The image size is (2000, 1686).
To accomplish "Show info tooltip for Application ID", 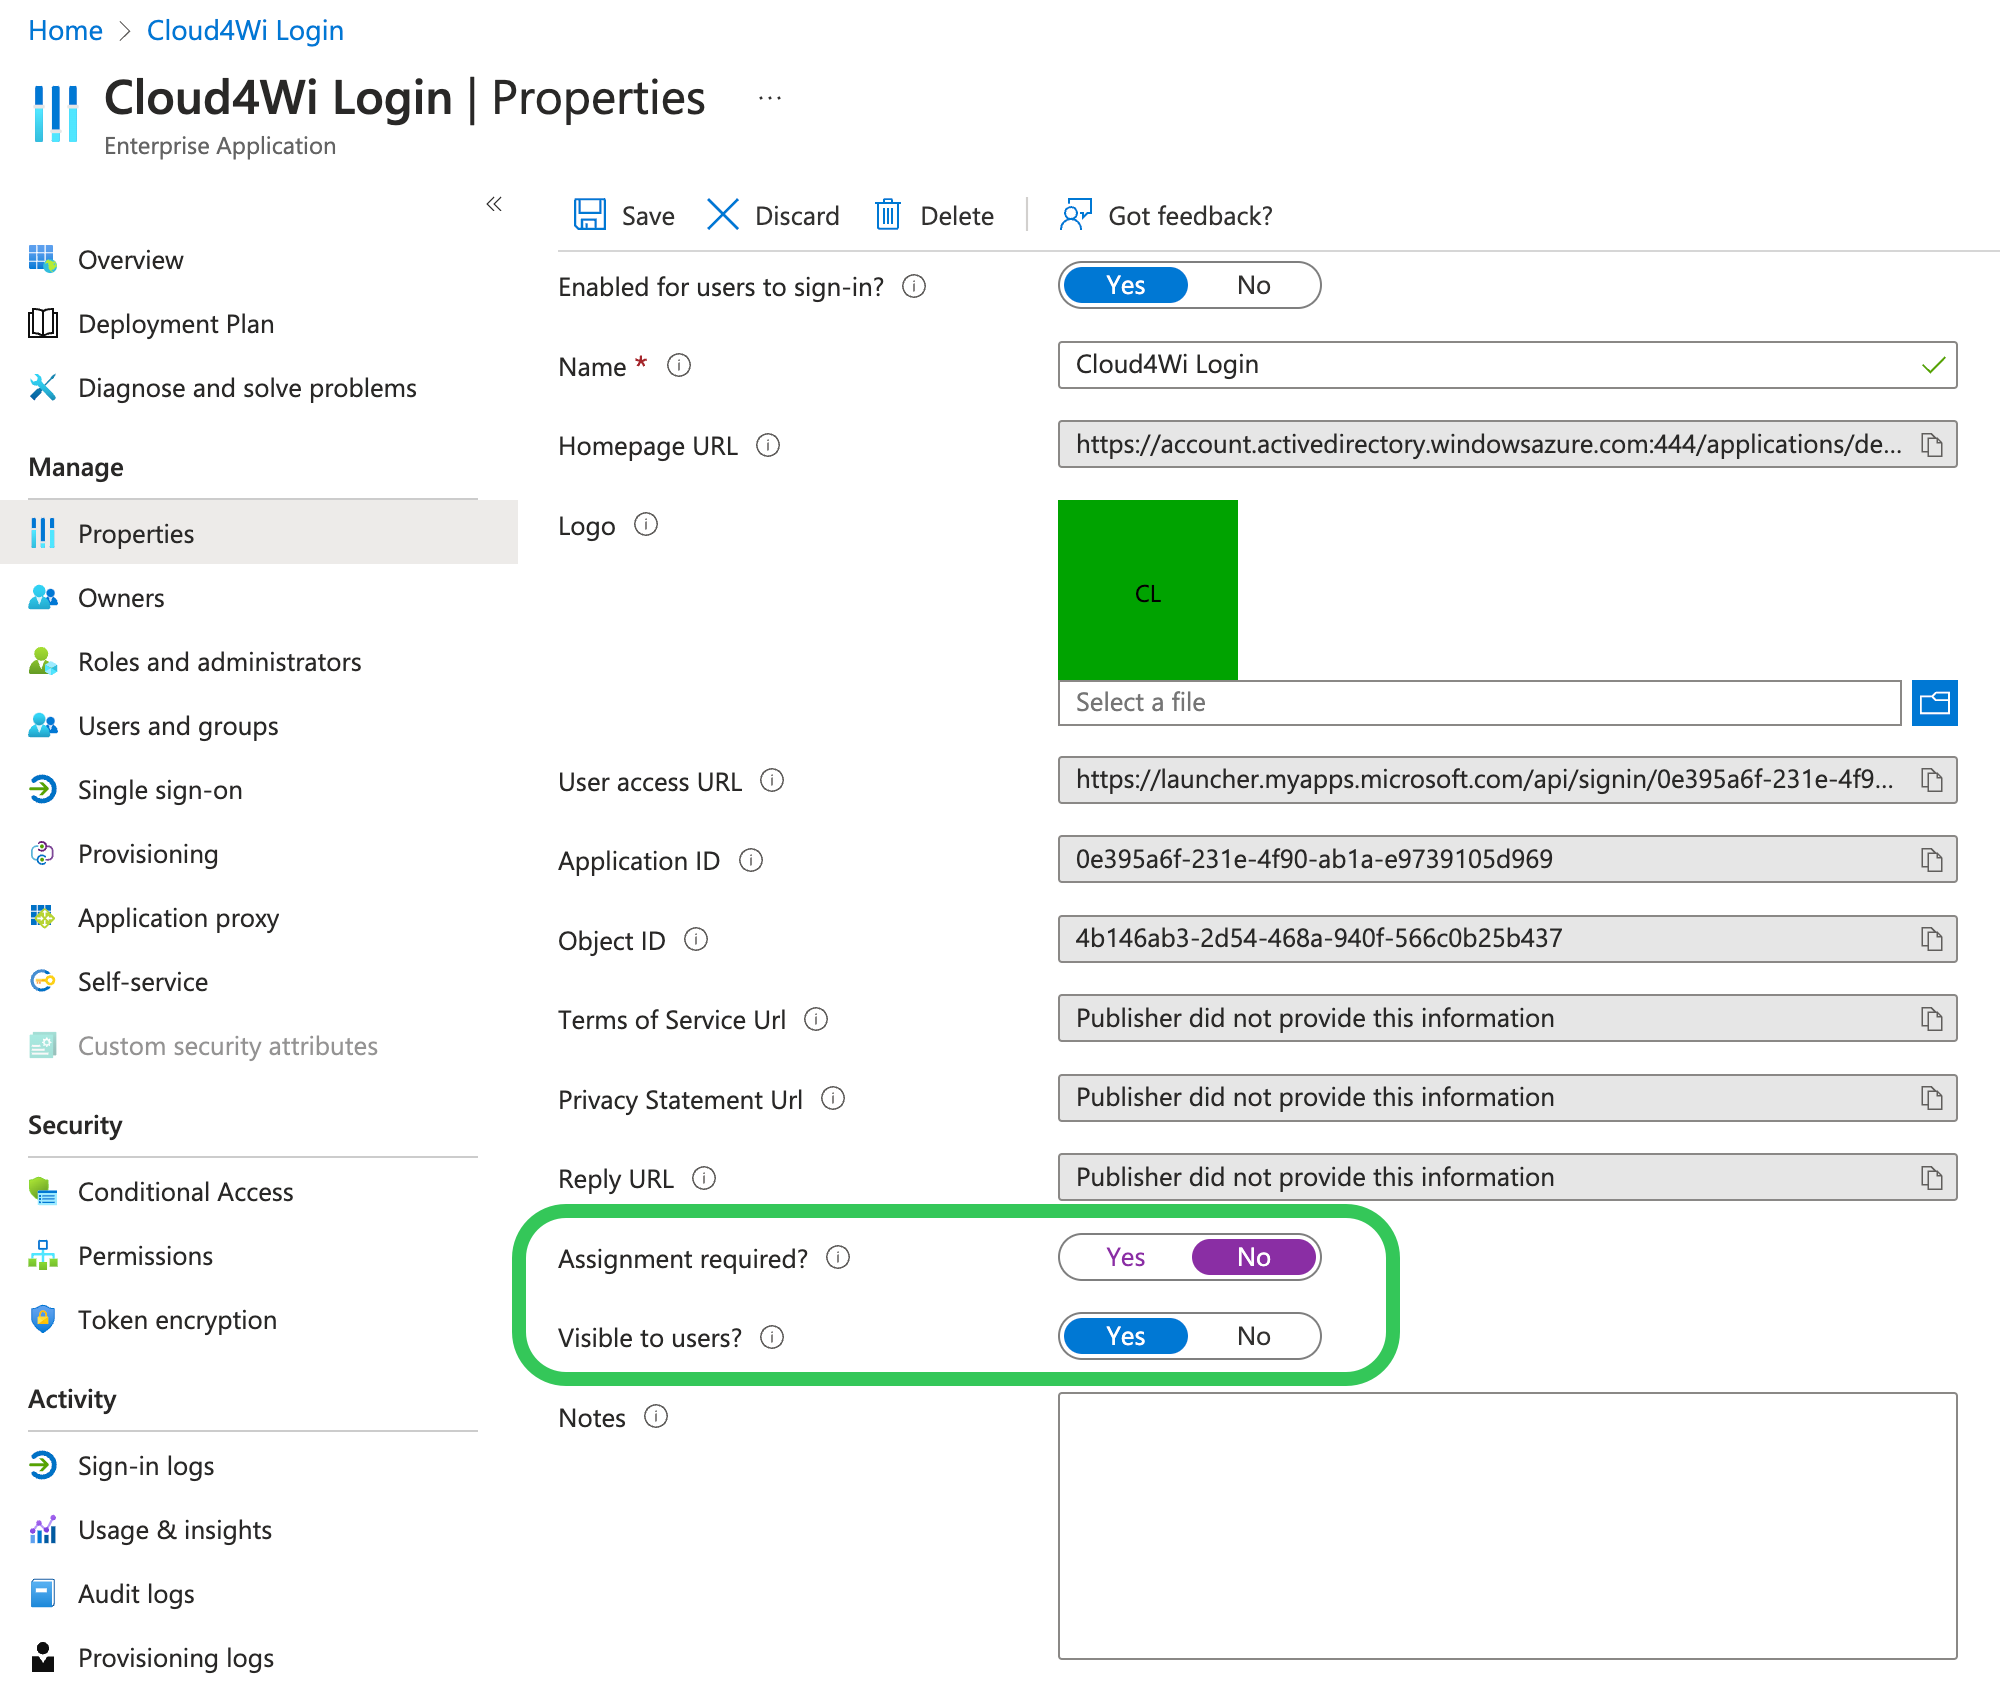I will (x=751, y=860).
